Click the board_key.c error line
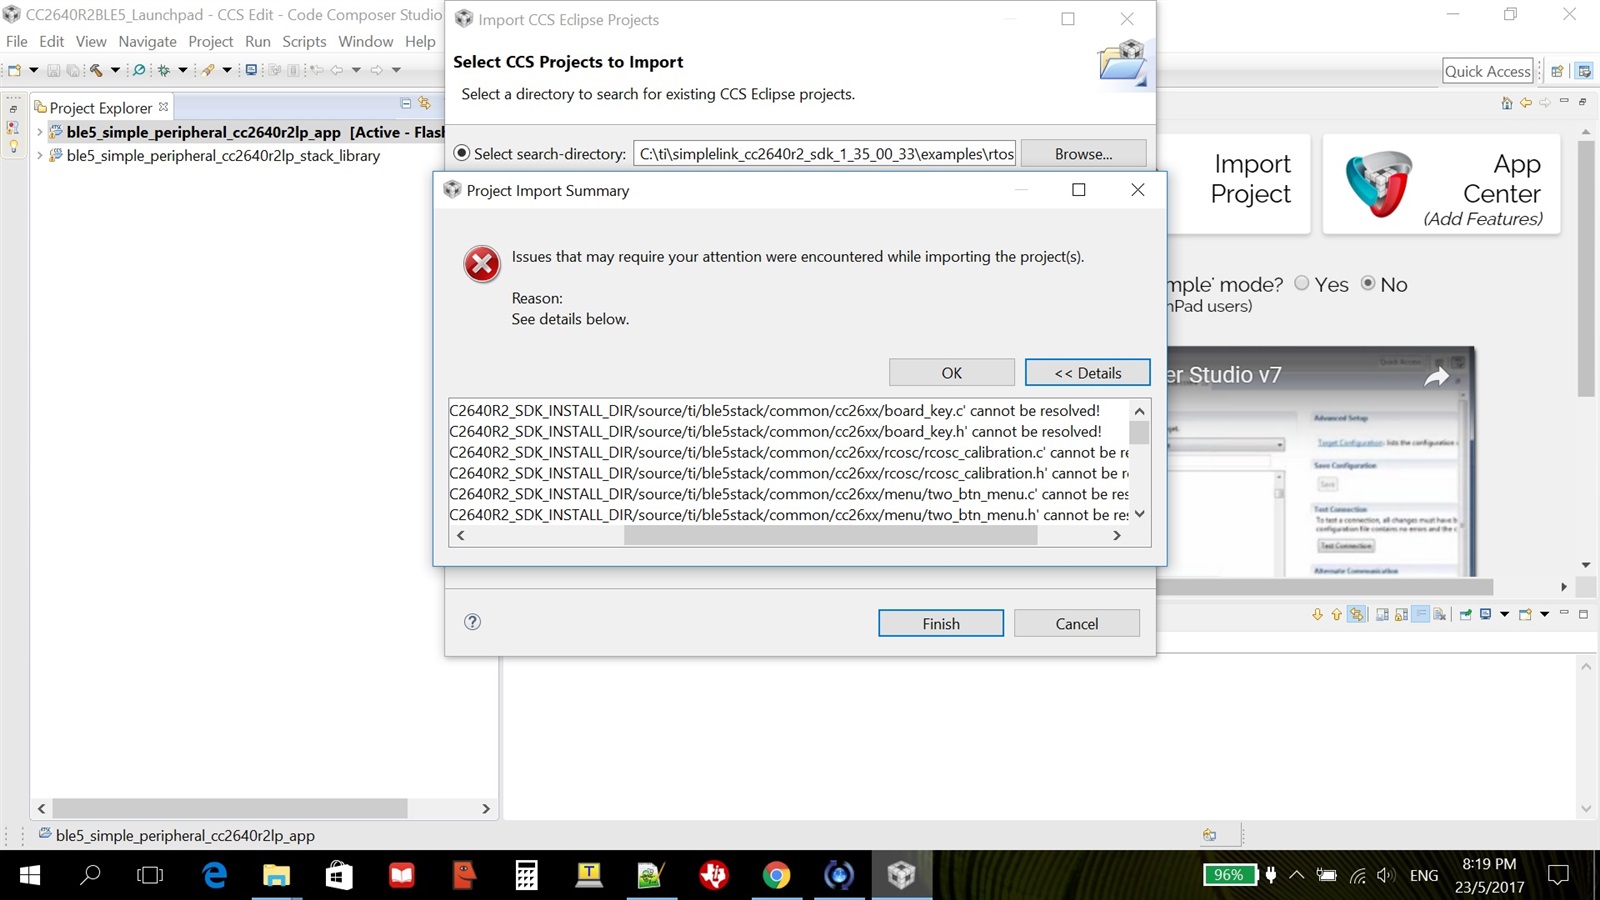 (x=775, y=410)
